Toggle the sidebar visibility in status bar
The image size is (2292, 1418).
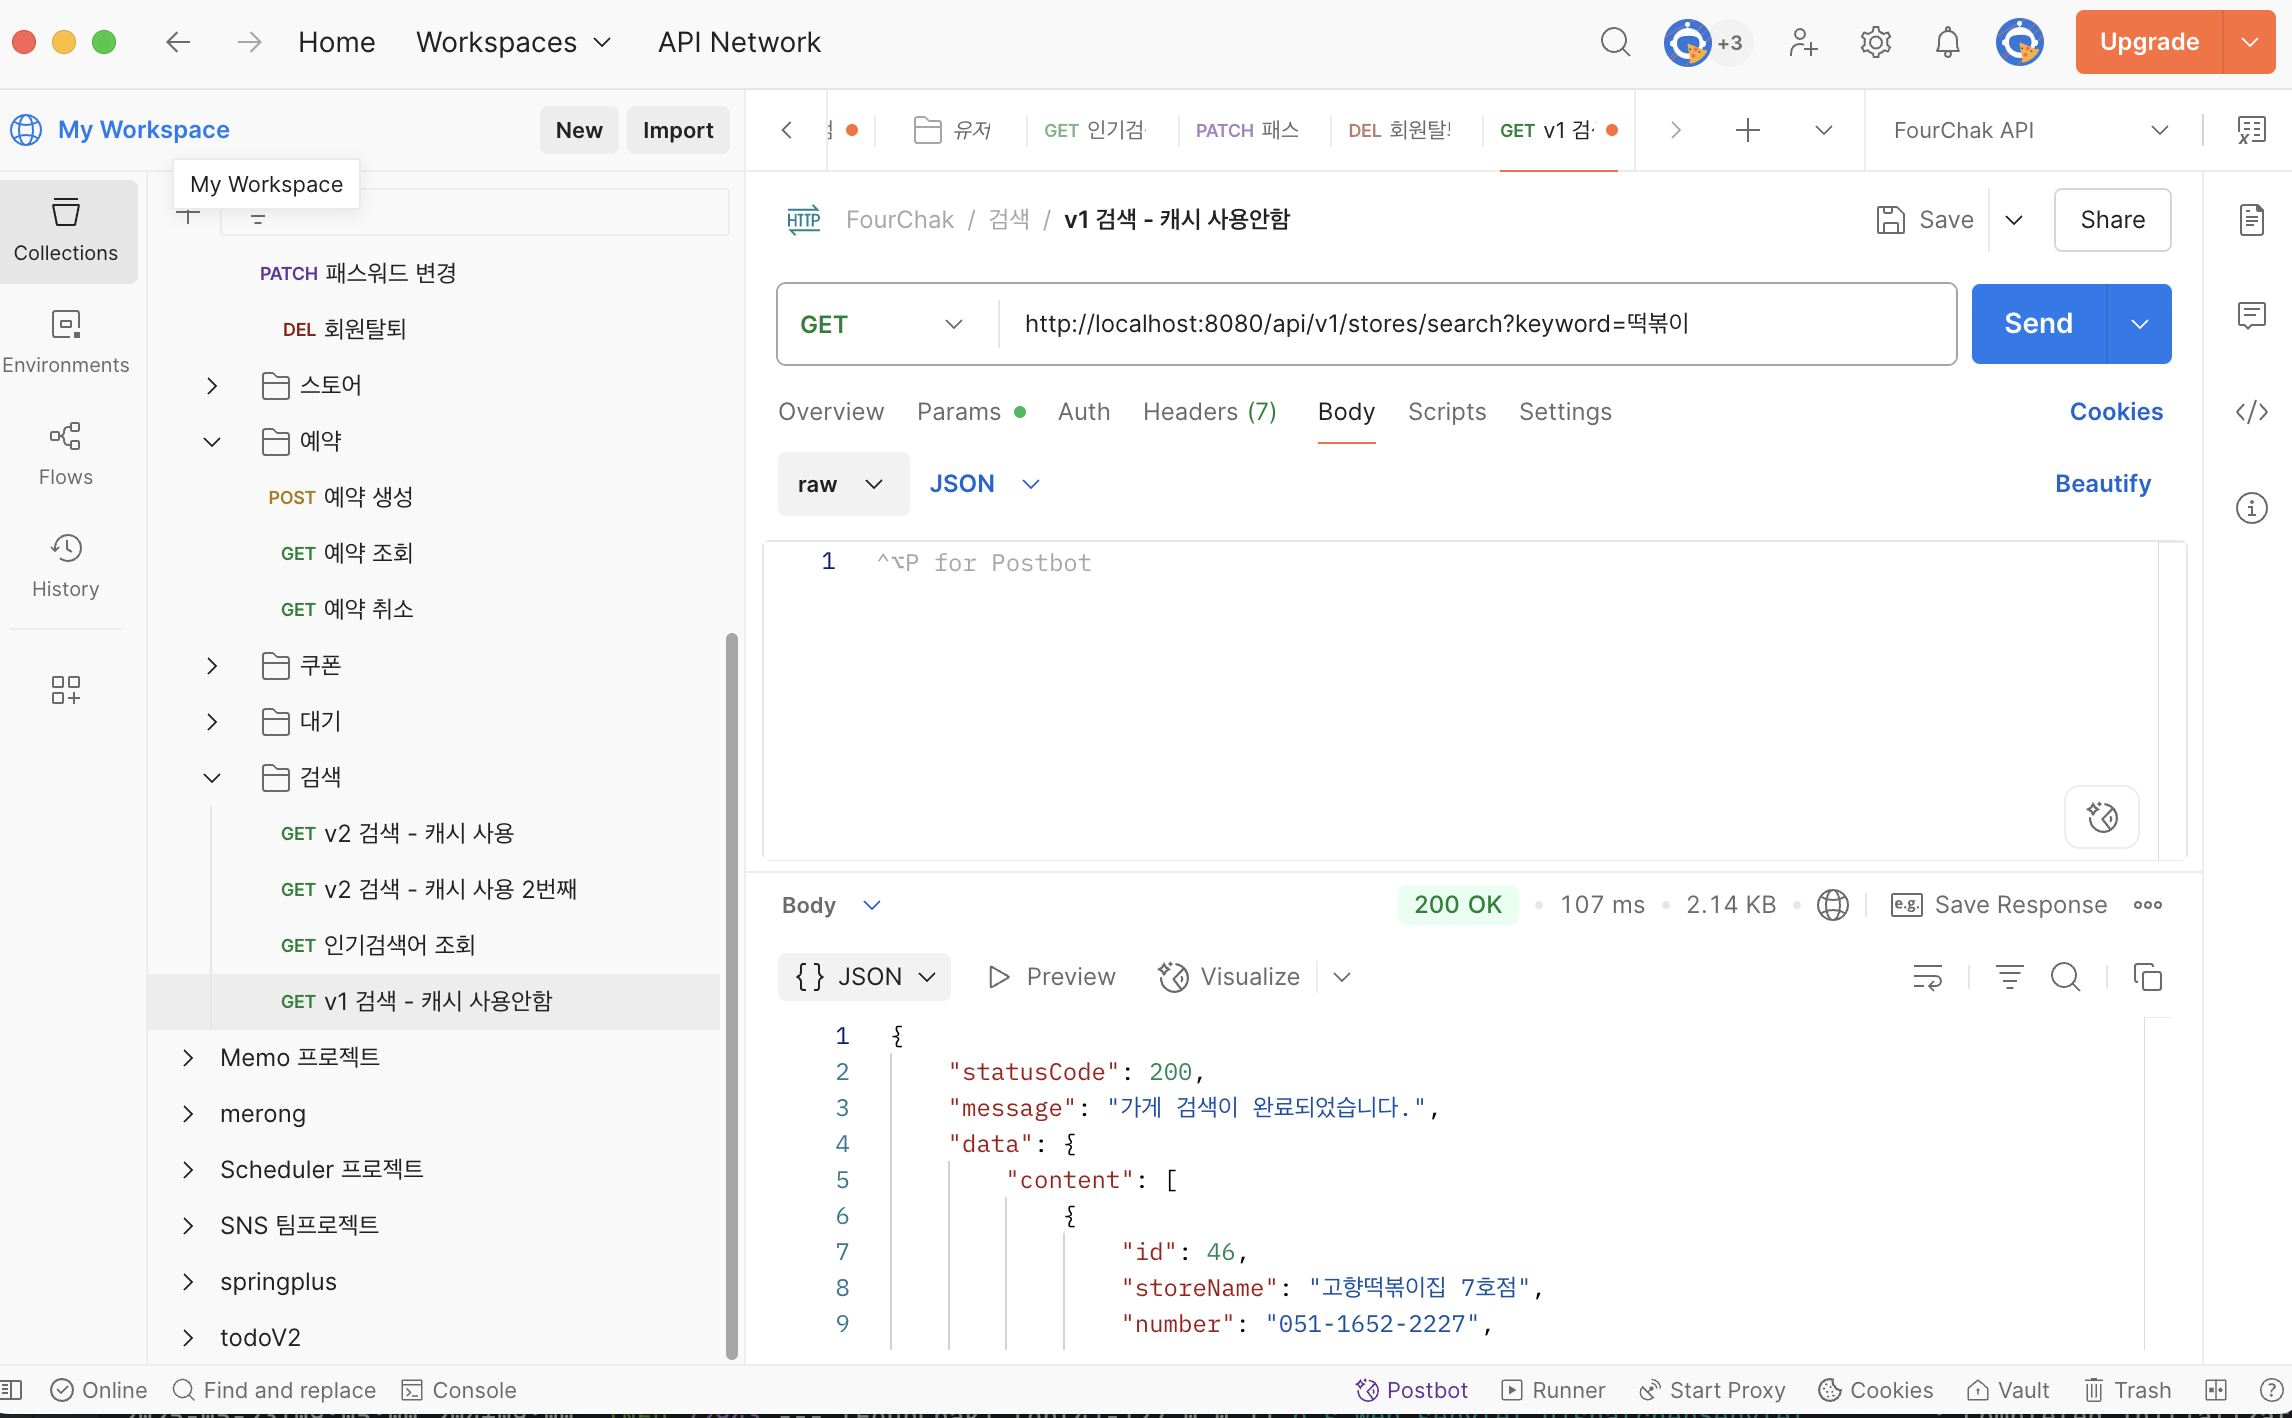12,1390
